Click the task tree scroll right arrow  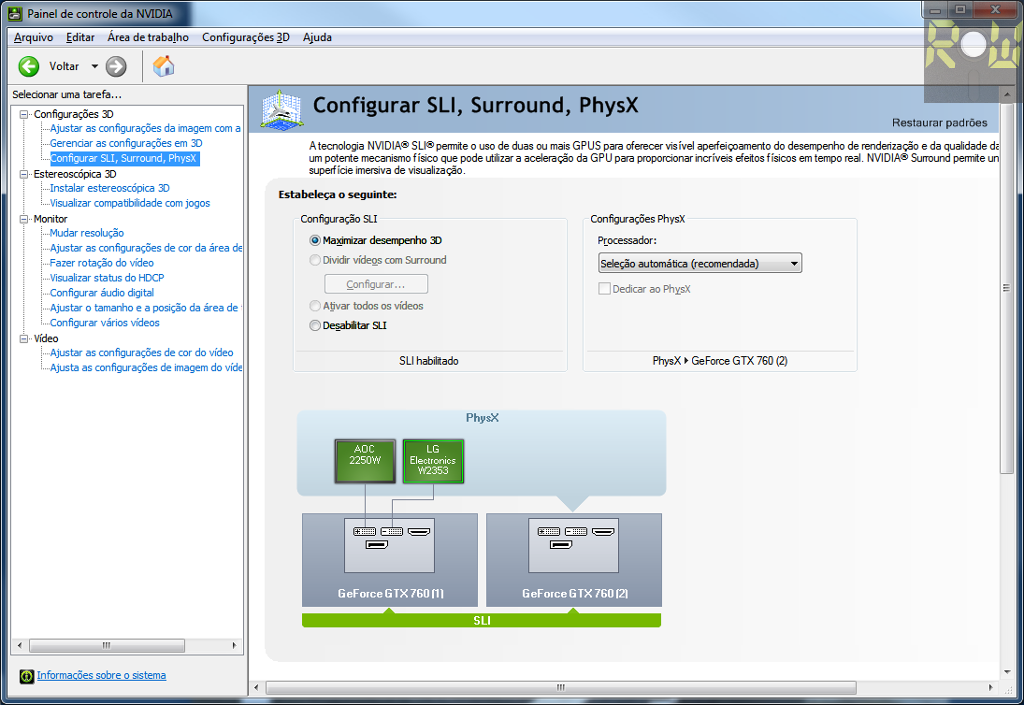pyautogui.click(x=234, y=646)
